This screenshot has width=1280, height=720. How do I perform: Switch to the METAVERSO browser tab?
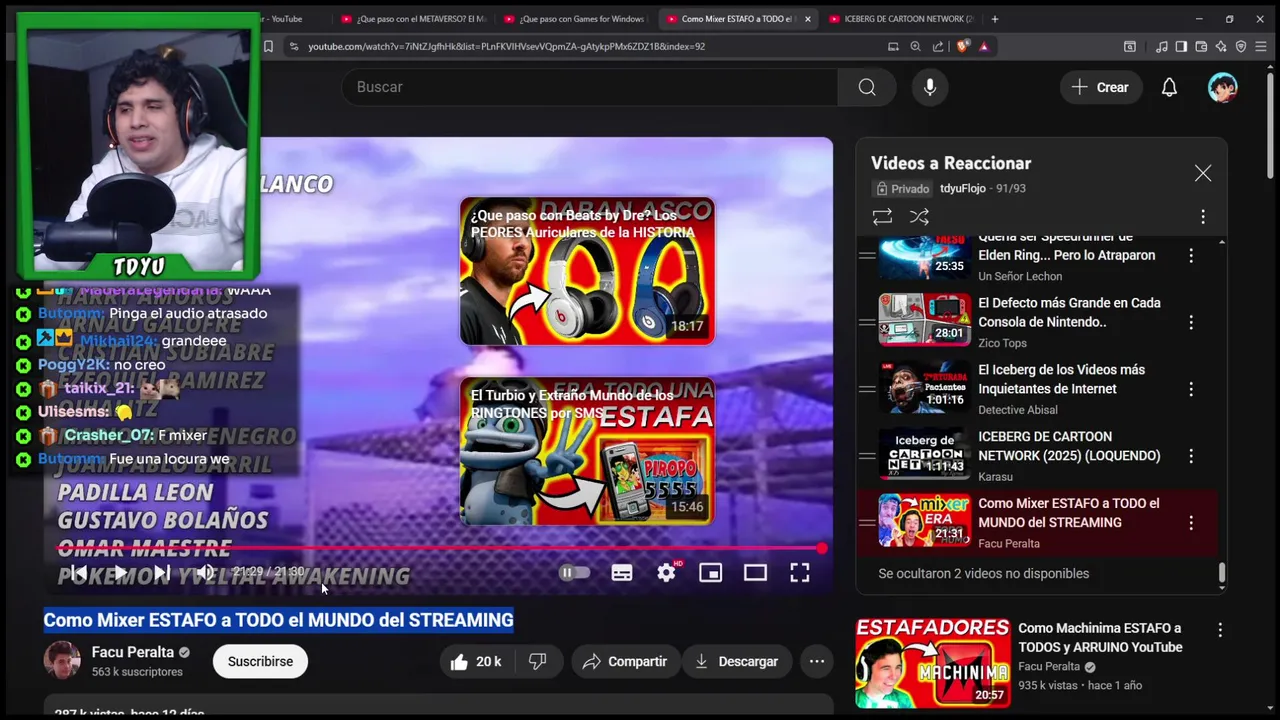(x=413, y=19)
